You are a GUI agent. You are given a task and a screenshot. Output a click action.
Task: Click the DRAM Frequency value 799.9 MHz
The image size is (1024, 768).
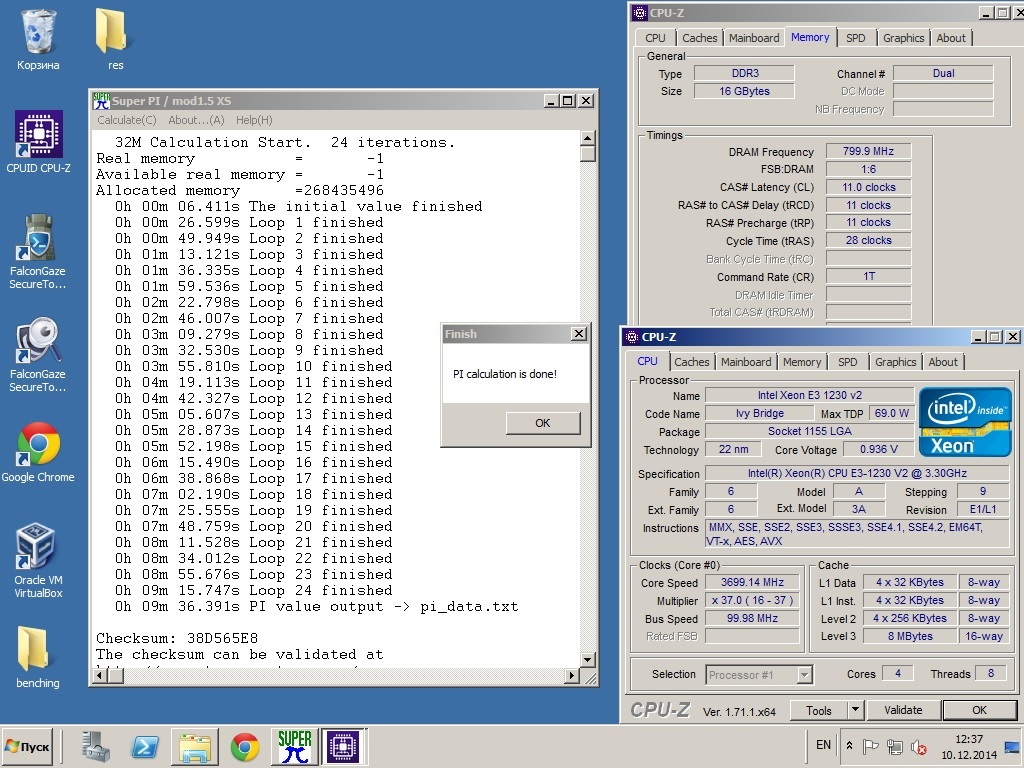(x=868, y=151)
